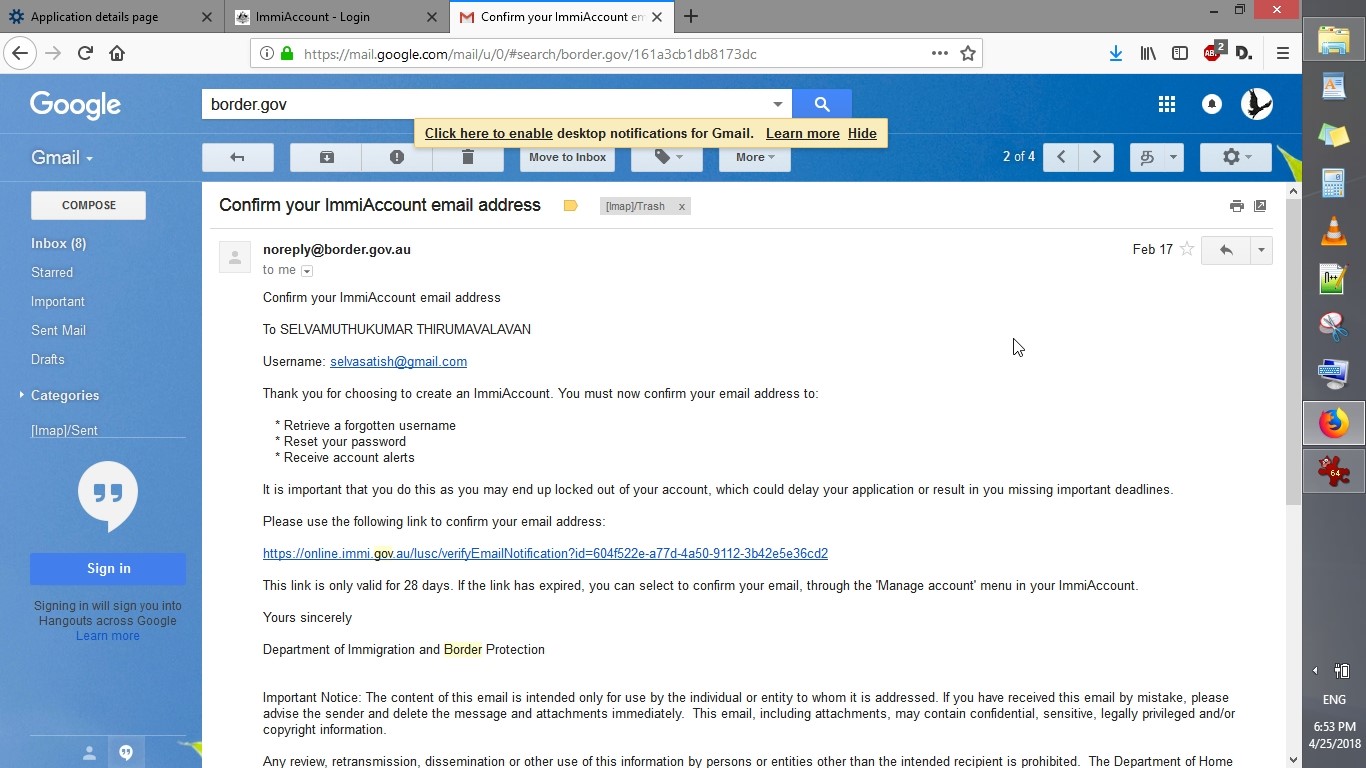Open the Starred folder
The image size is (1366, 768).
coord(52,272)
